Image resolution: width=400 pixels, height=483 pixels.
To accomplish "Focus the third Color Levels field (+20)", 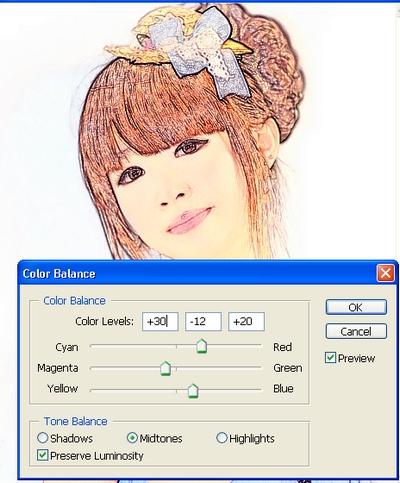I will click(247, 321).
